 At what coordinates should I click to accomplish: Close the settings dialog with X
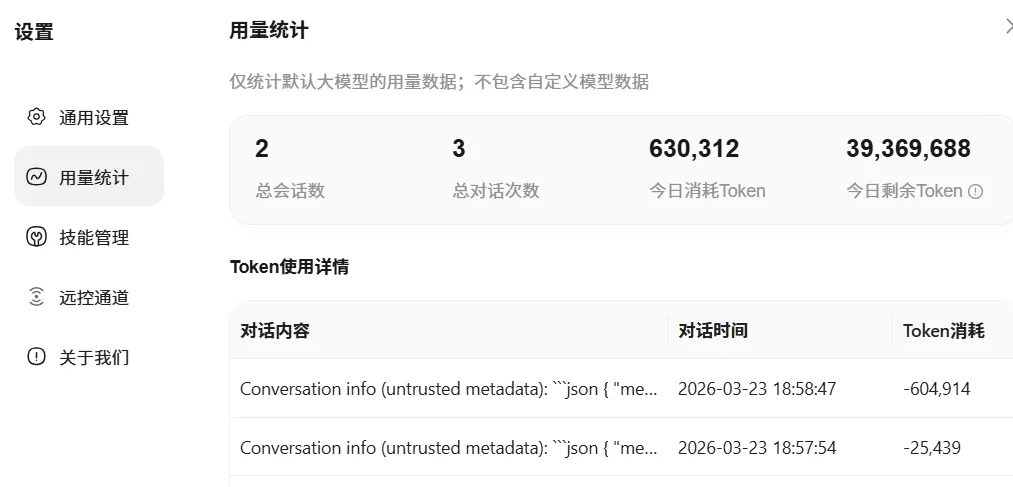pos(1008,27)
